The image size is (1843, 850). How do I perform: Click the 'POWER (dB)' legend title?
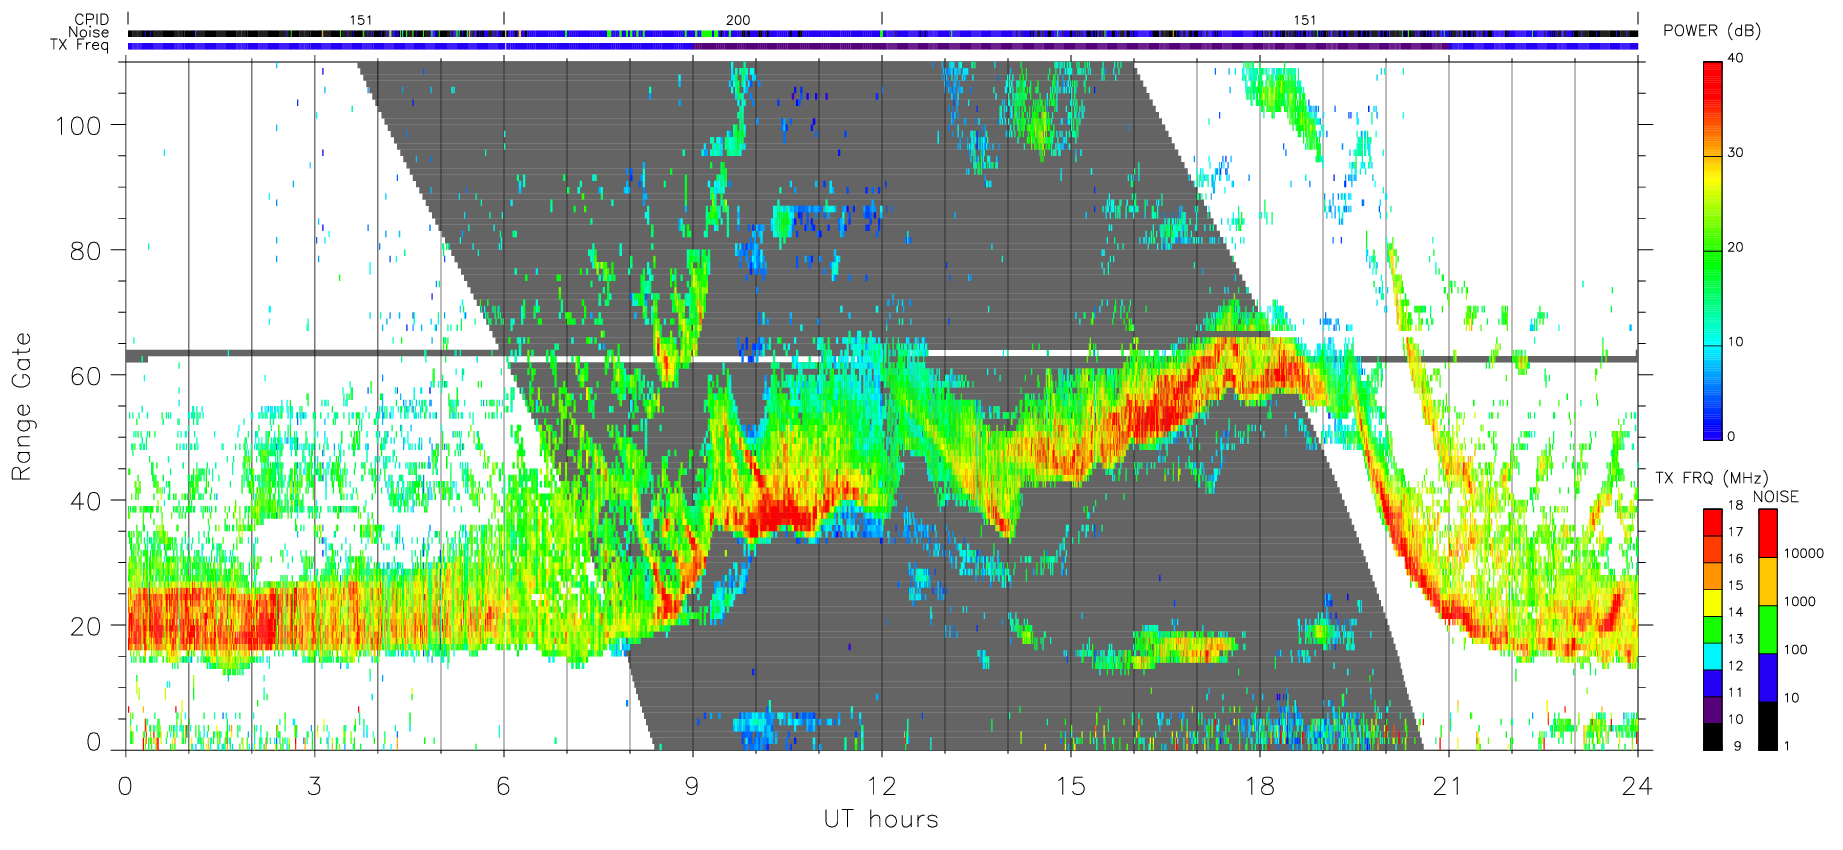click(x=1712, y=31)
